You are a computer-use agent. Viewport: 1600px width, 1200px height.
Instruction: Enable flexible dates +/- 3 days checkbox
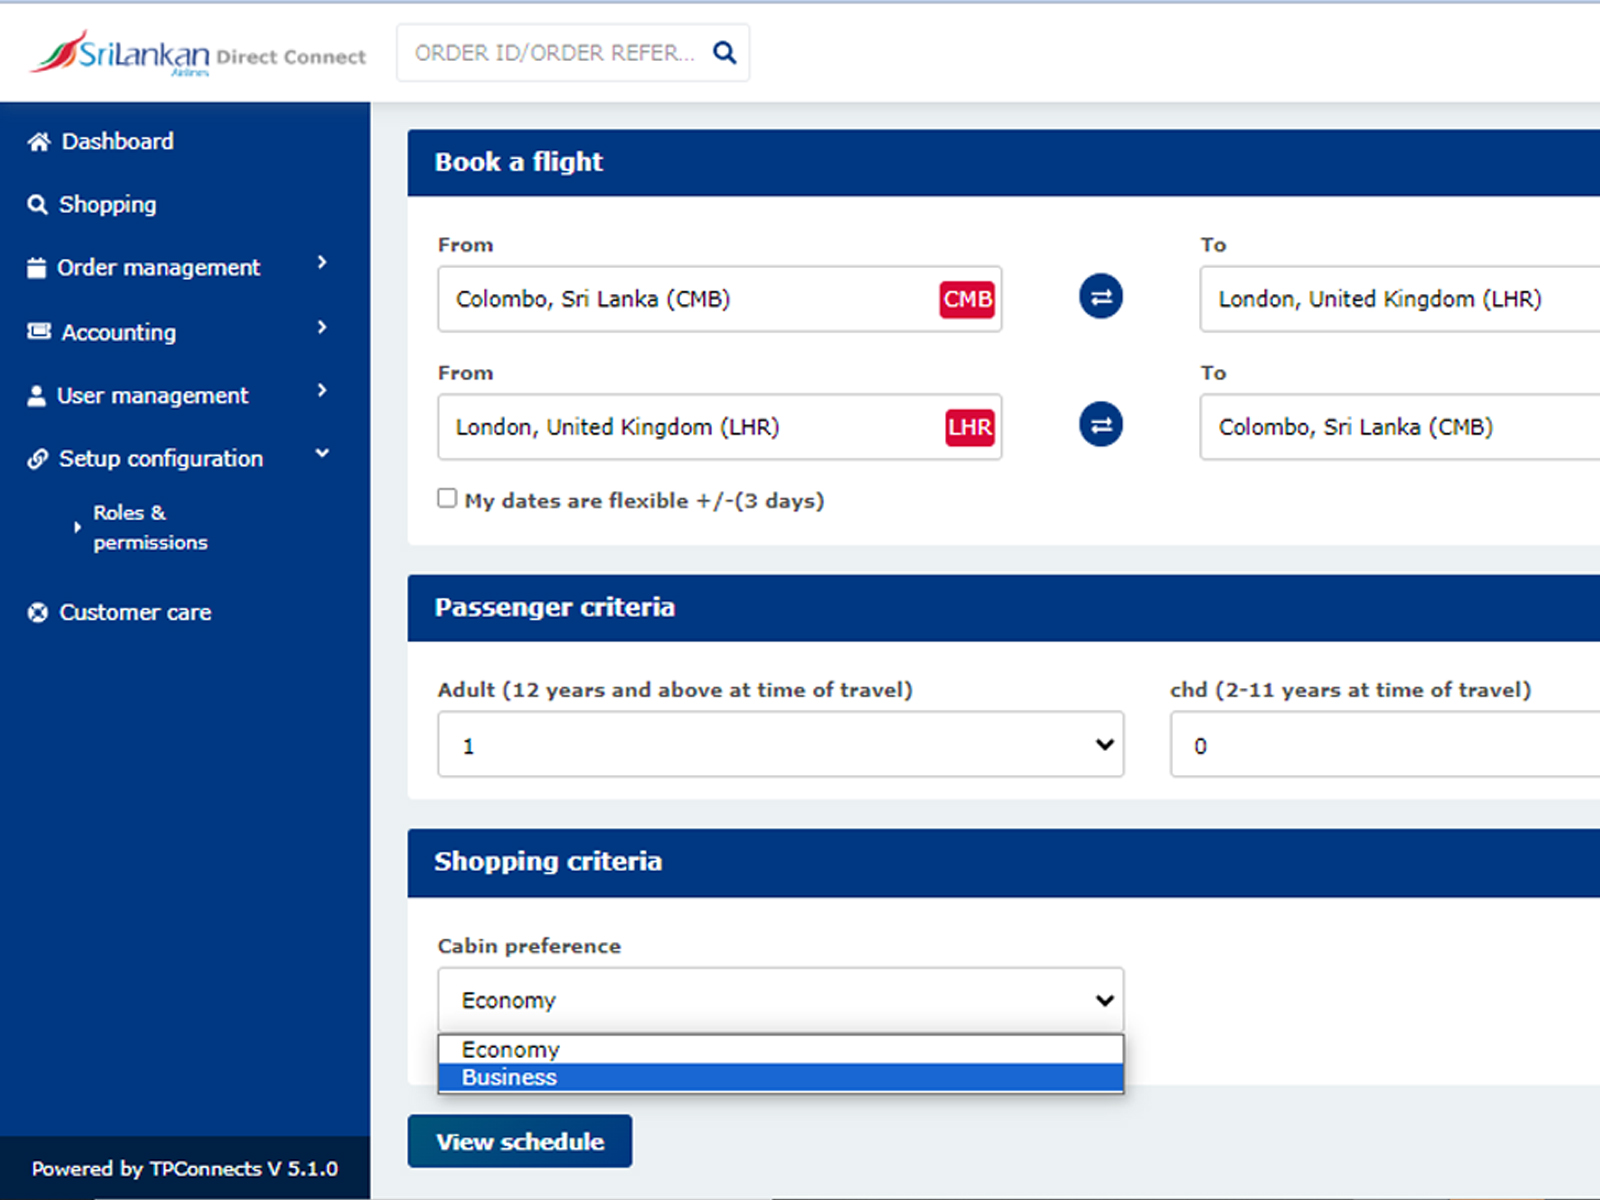(x=447, y=498)
